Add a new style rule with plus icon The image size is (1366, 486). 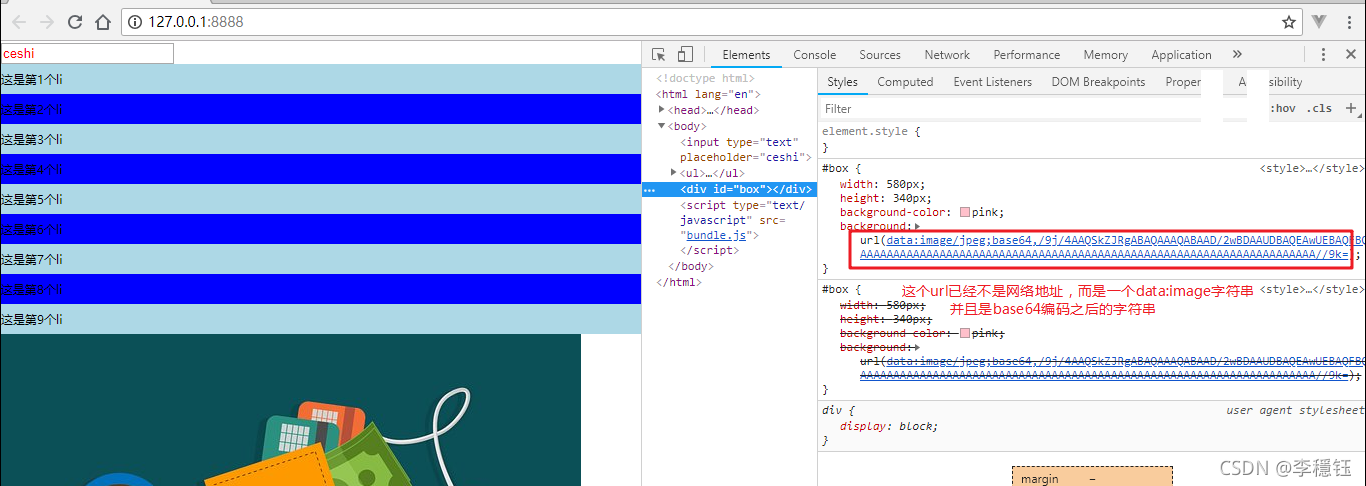[x=1351, y=108]
